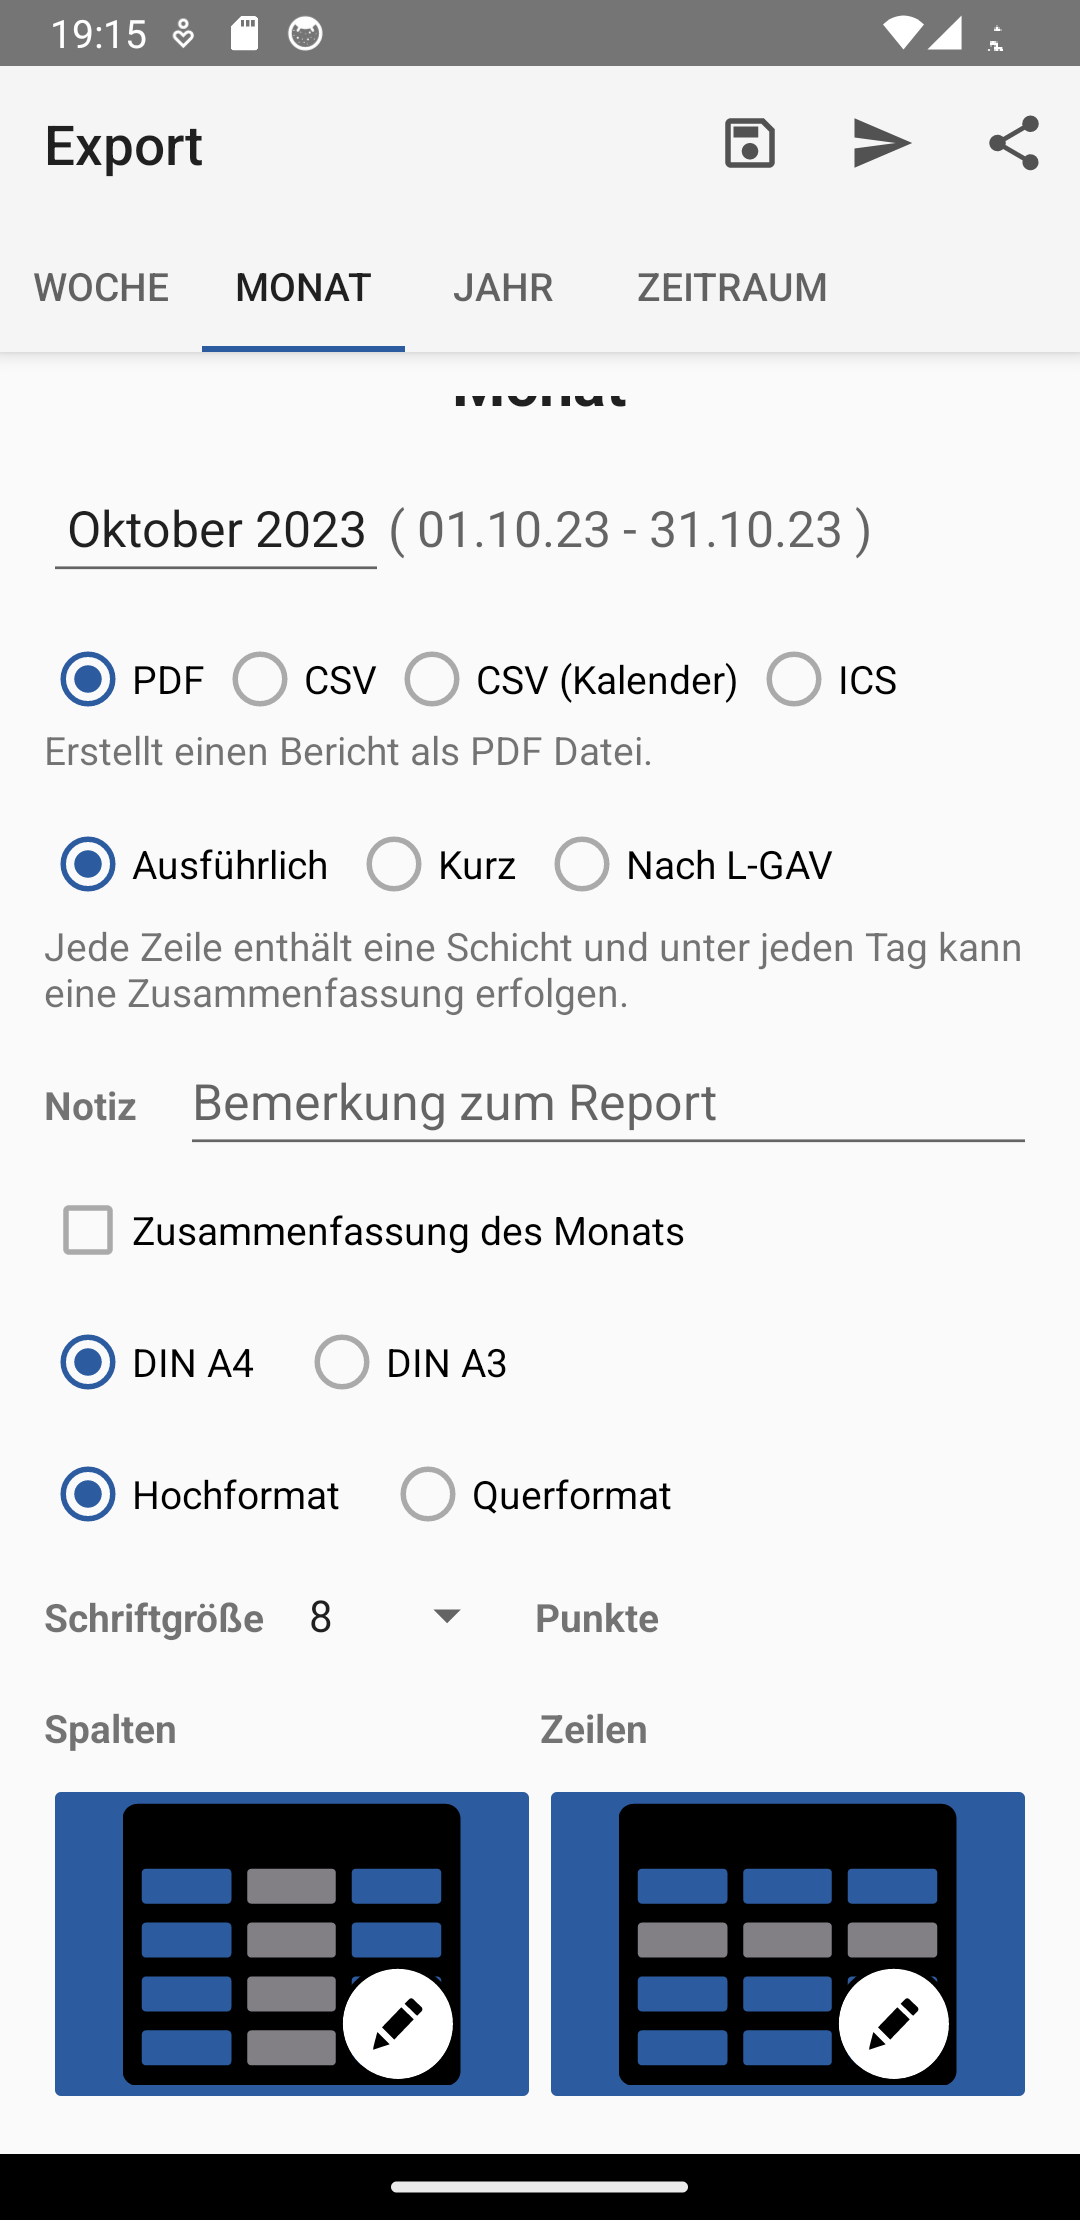Select the Kurz report style
Image resolution: width=1080 pixels, height=2220 pixels.
[x=394, y=865]
